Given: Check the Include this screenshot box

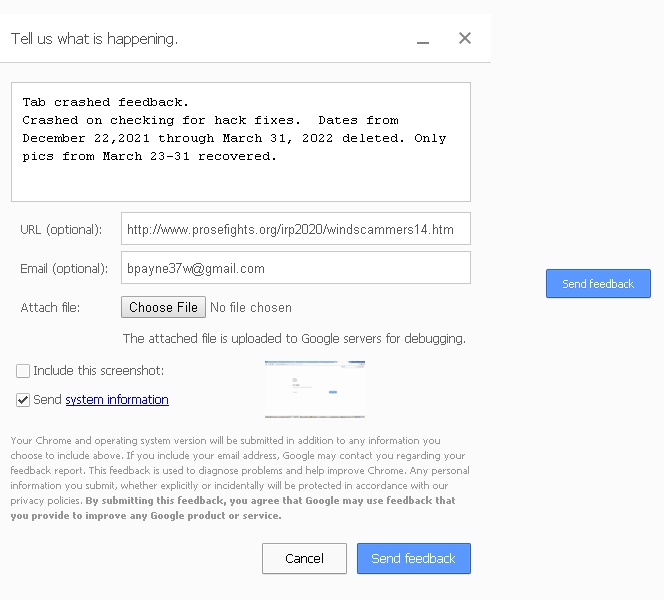Looking at the screenshot, I should [x=23, y=371].
